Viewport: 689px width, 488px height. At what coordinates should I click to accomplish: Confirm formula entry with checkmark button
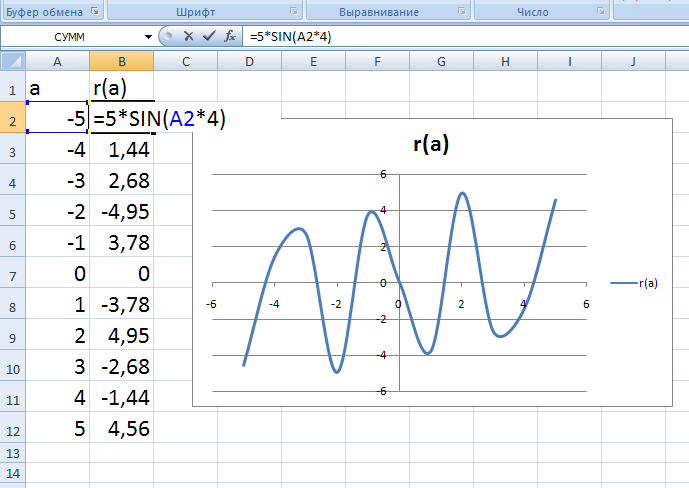click(x=209, y=36)
